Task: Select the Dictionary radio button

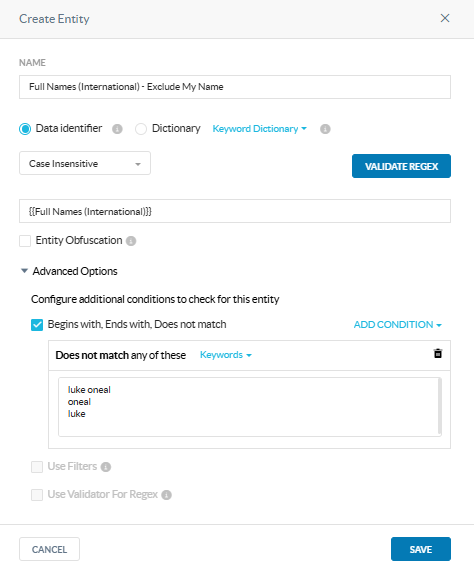Action: click(x=141, y=129)
